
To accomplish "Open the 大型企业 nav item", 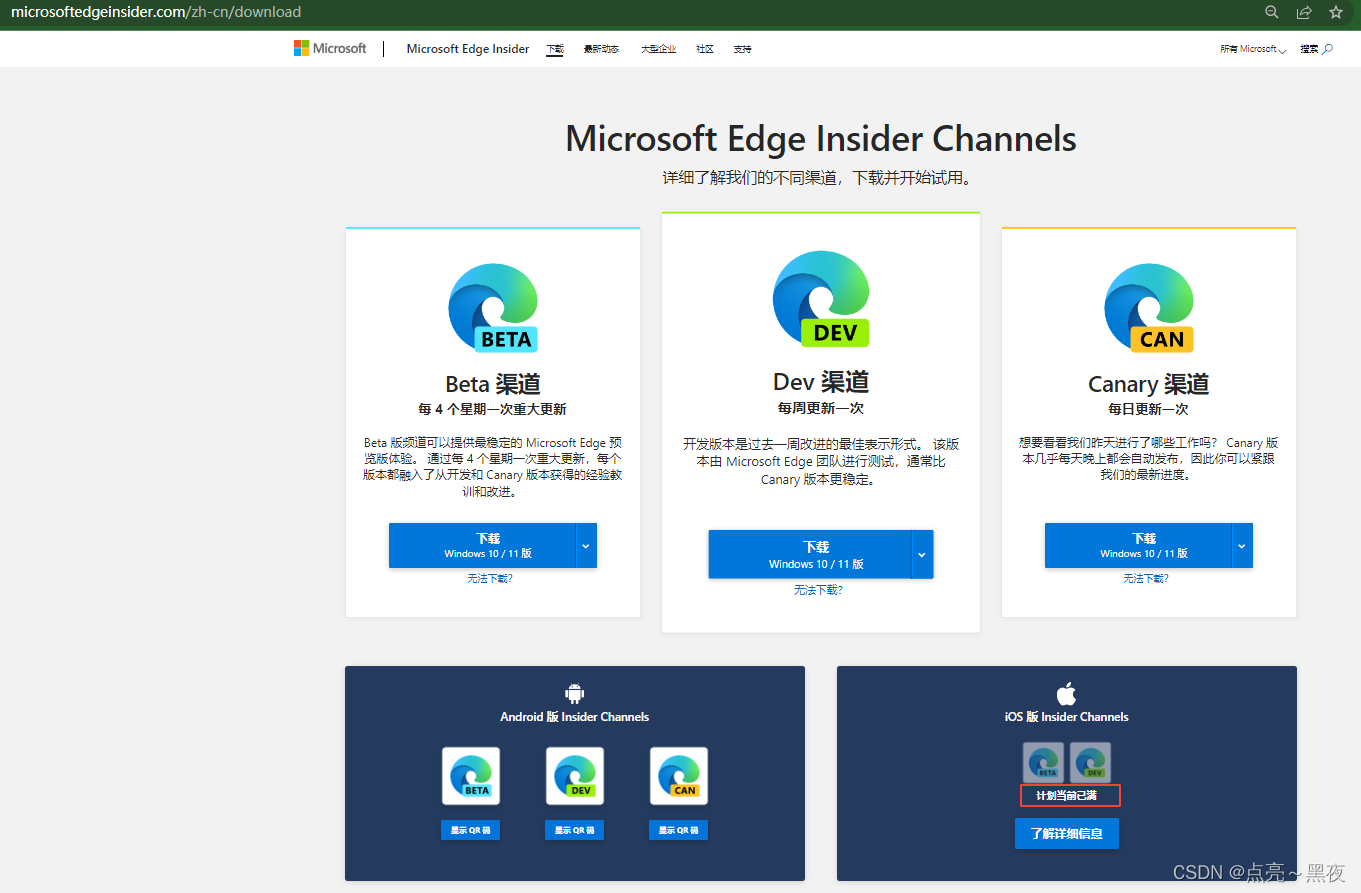I will click(x=658, y=49).
